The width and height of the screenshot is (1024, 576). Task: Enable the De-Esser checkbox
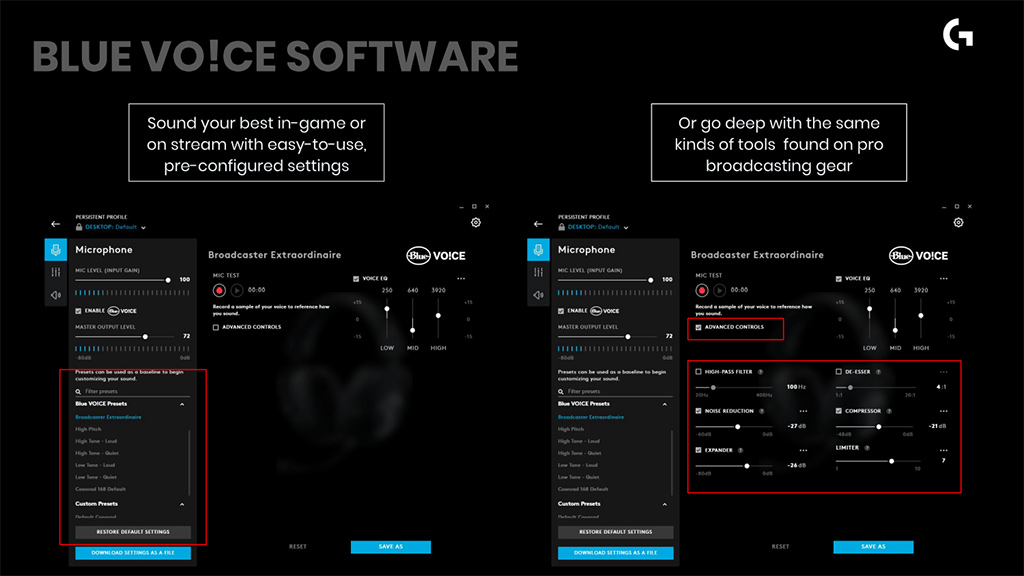point(839,372)
